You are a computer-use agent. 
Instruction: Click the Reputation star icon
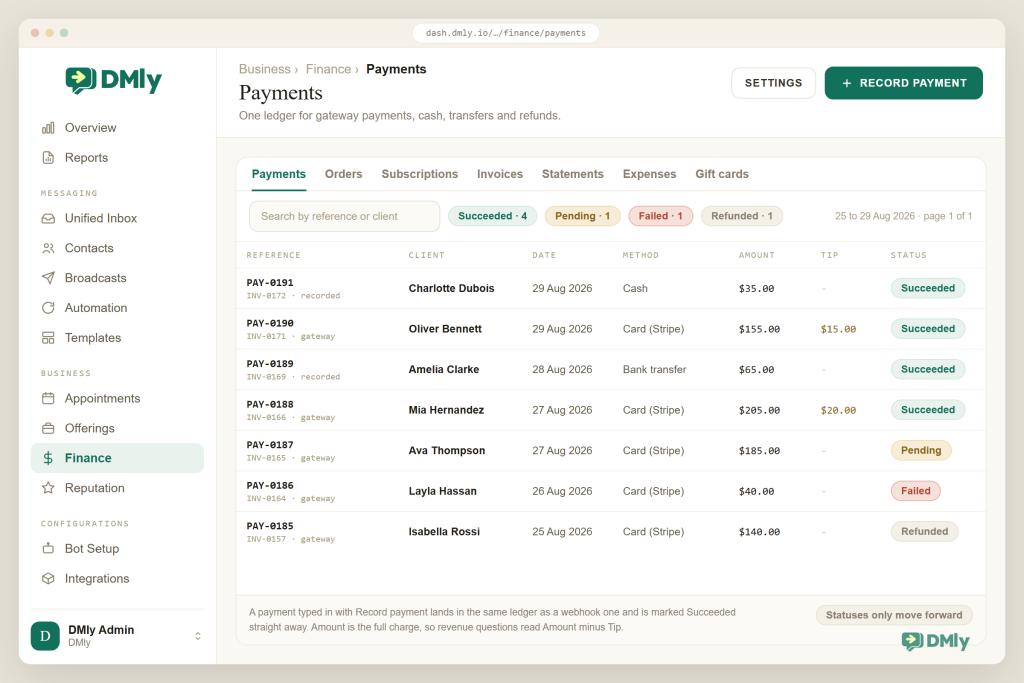coord(48,488)
